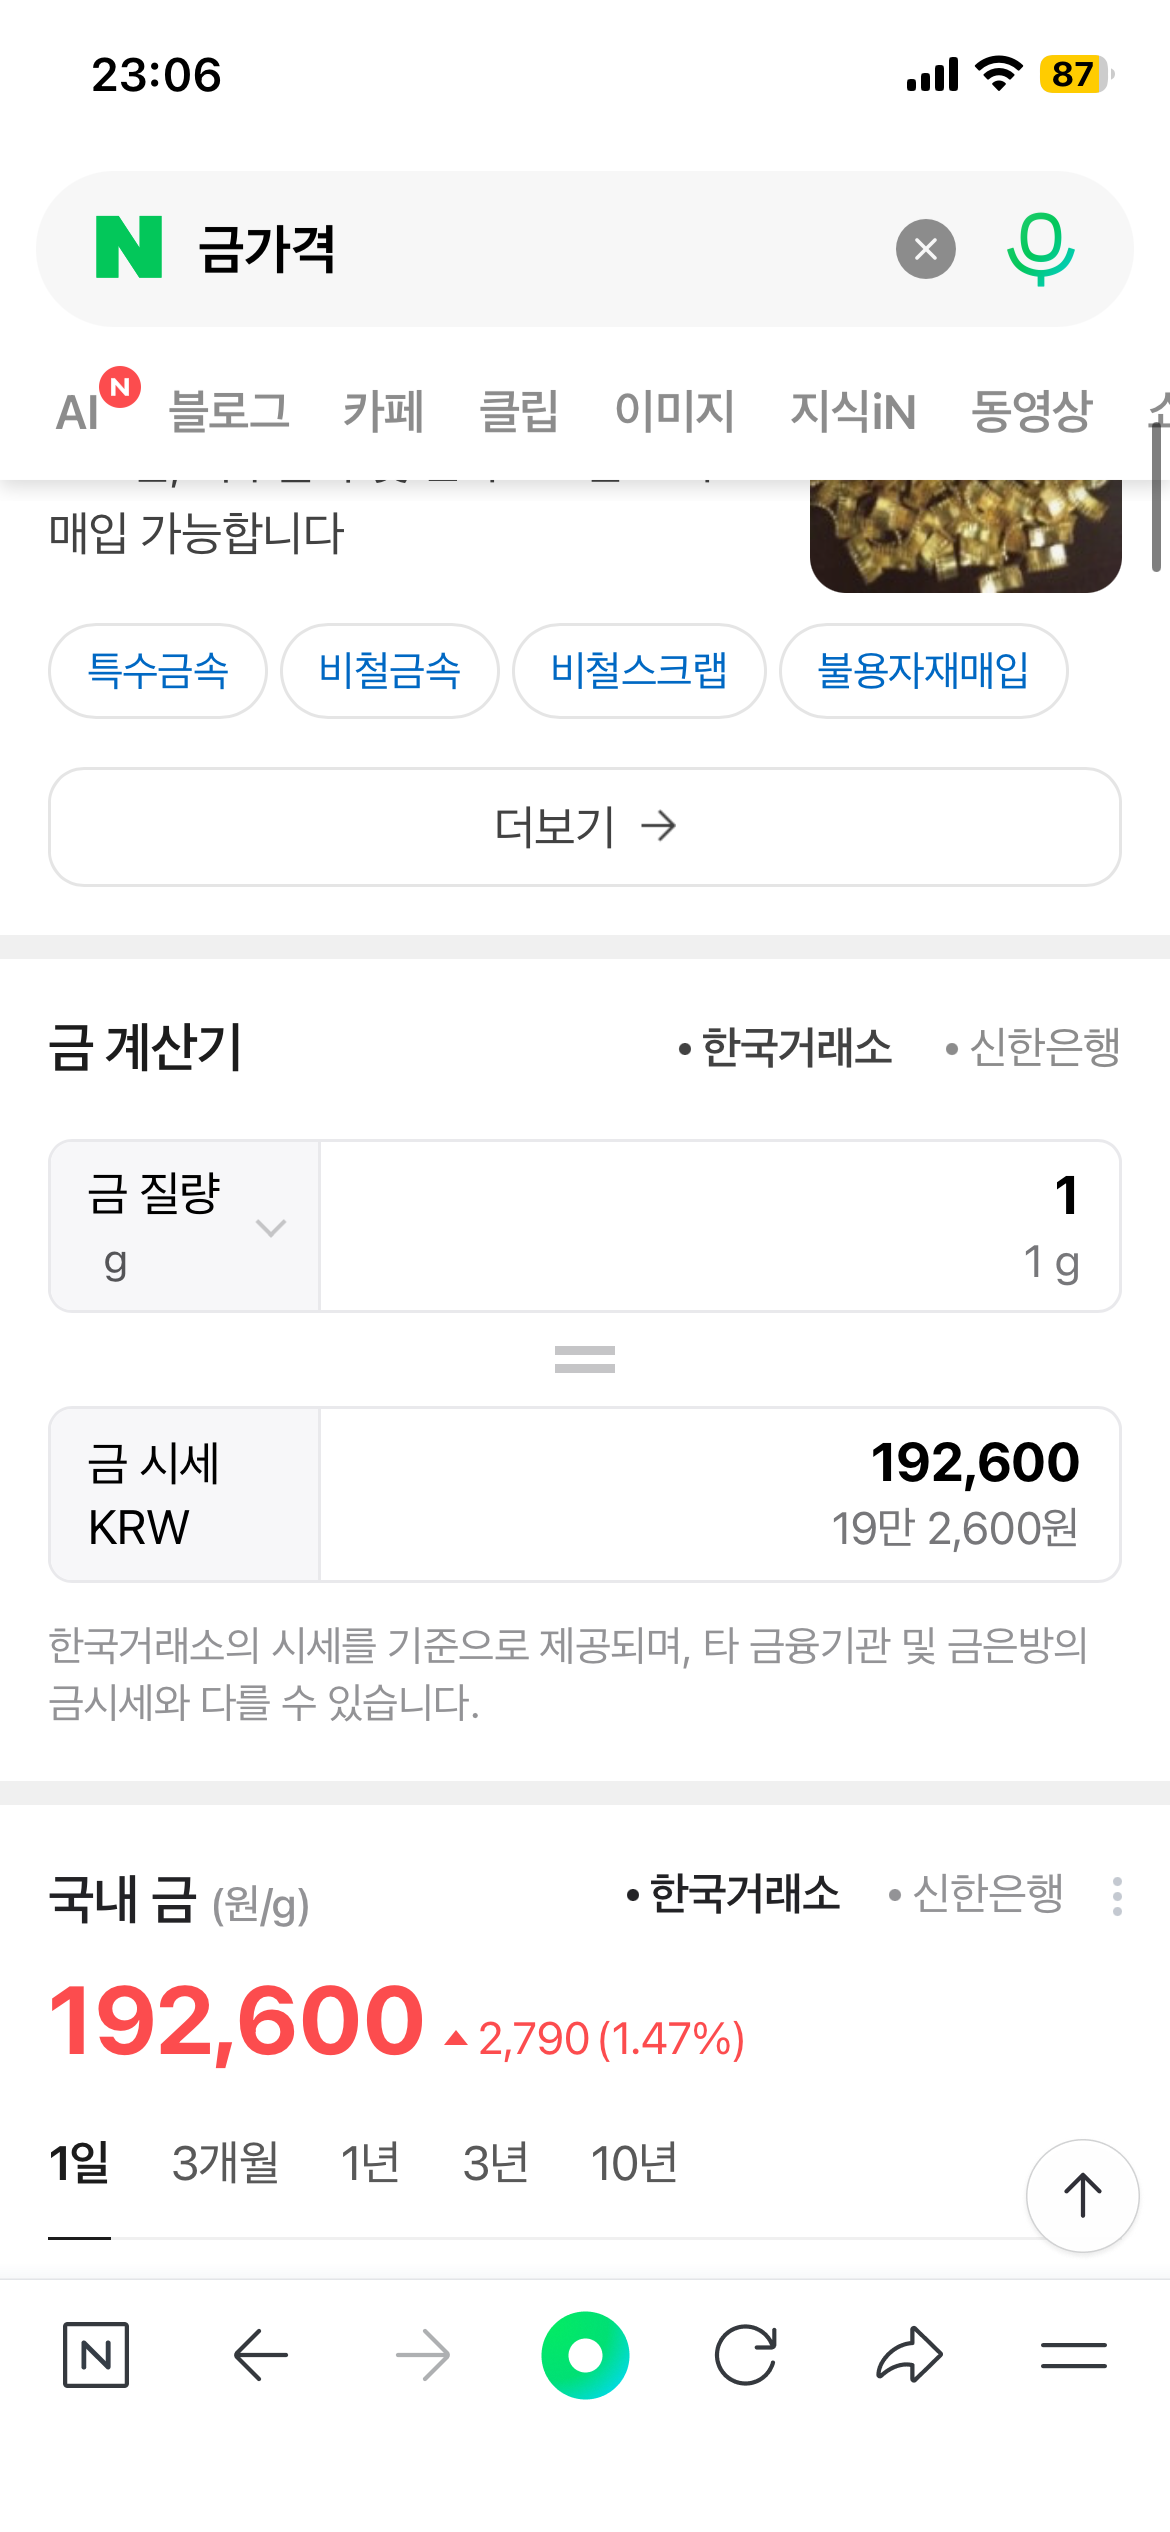Screen dimensions: 1170x2532
Task: Select 한국거래소 source in 금 계산기
Action: 785,1048
